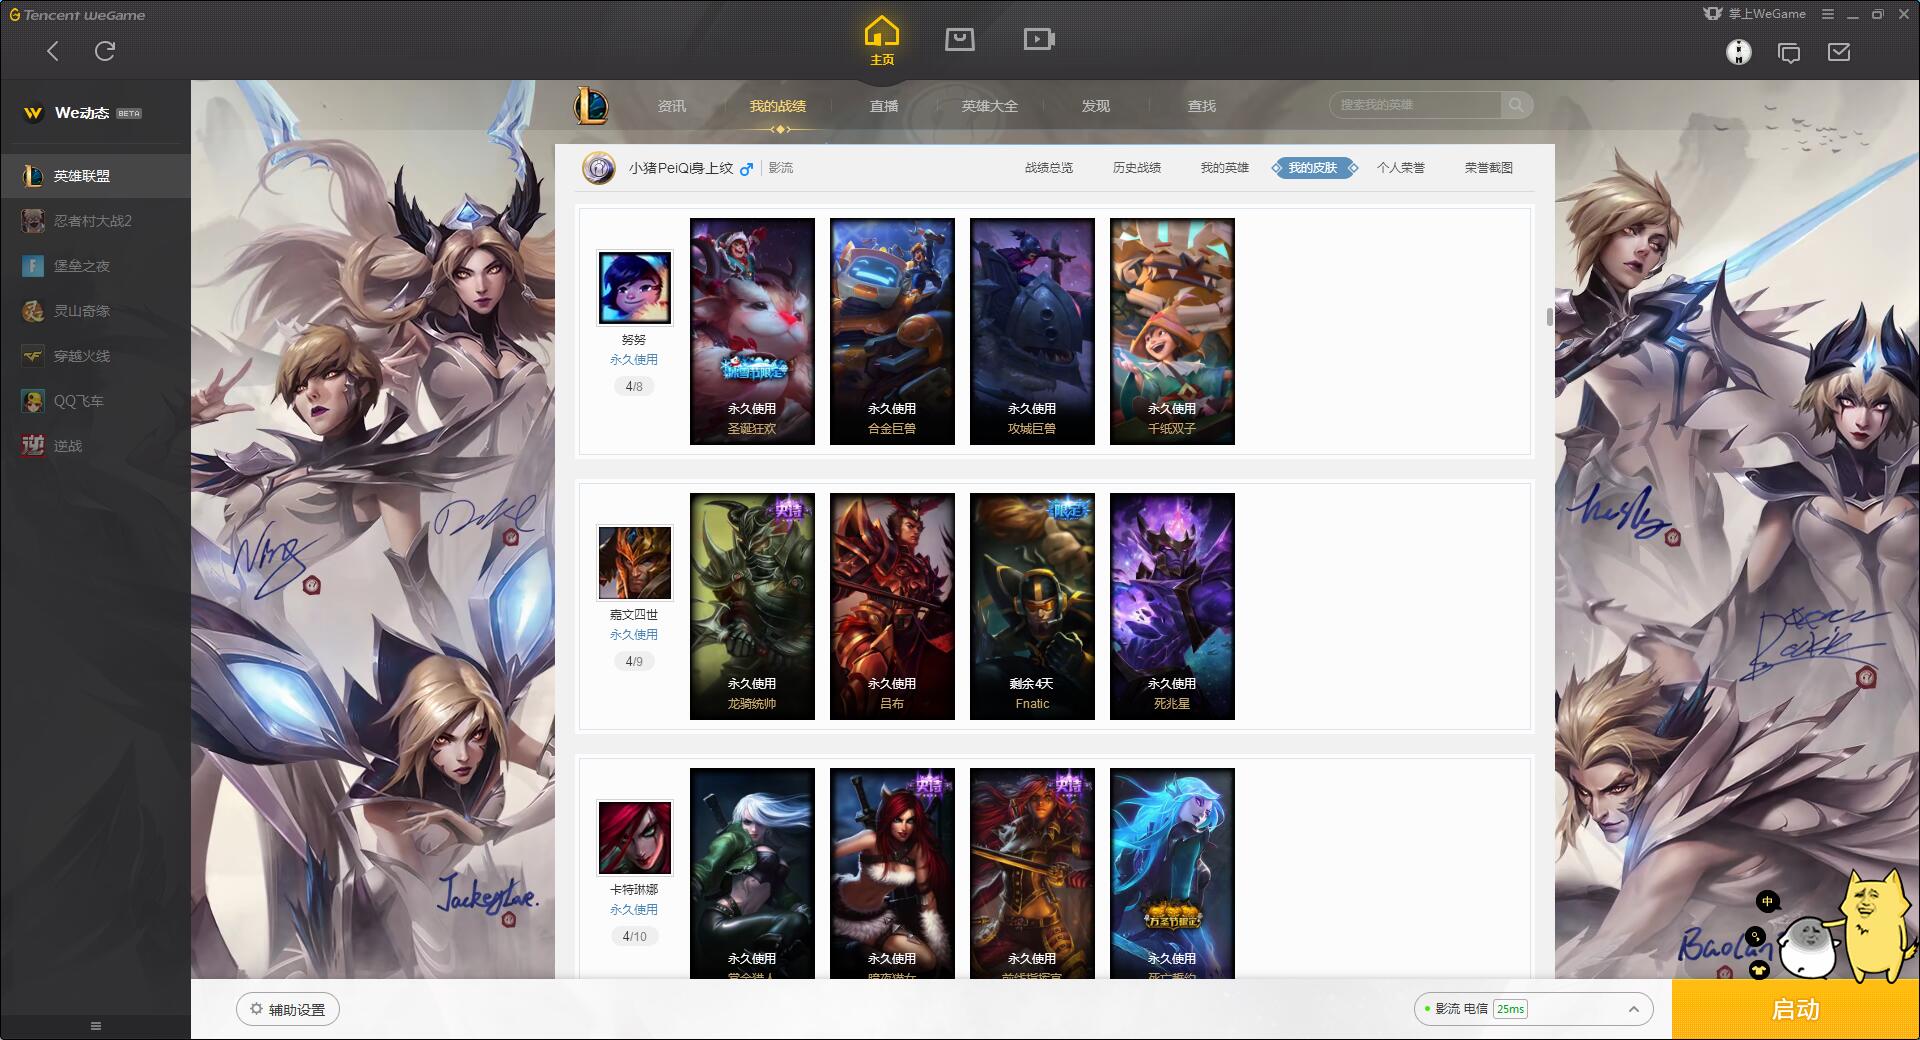Open 圣诞狂欢 Nunu skin thumbnail

click(752, 331)
